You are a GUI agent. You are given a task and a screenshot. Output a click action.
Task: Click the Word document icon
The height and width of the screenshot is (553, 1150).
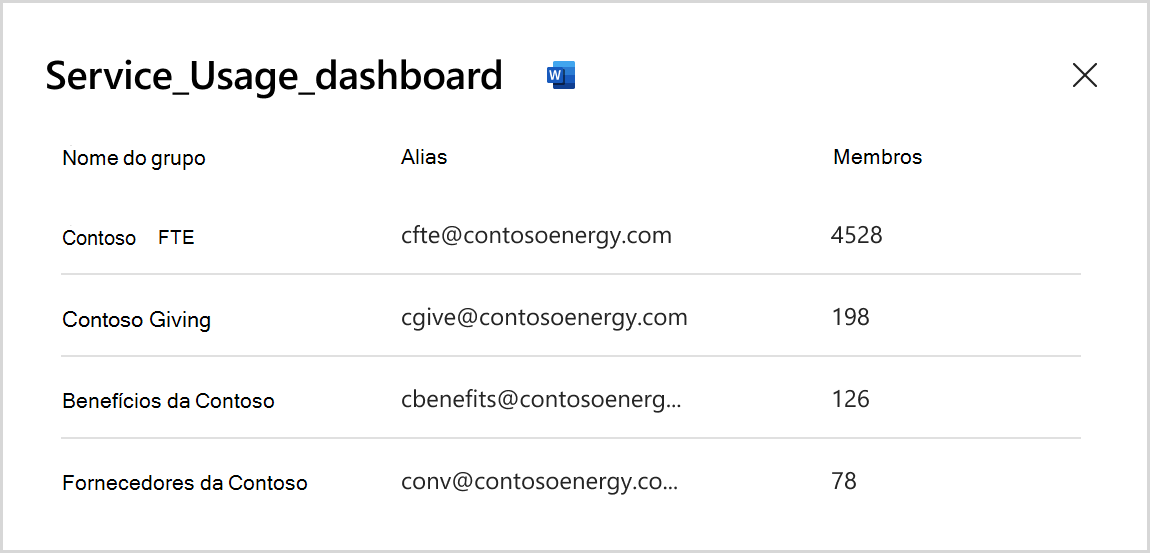click(x=561, y=76)
